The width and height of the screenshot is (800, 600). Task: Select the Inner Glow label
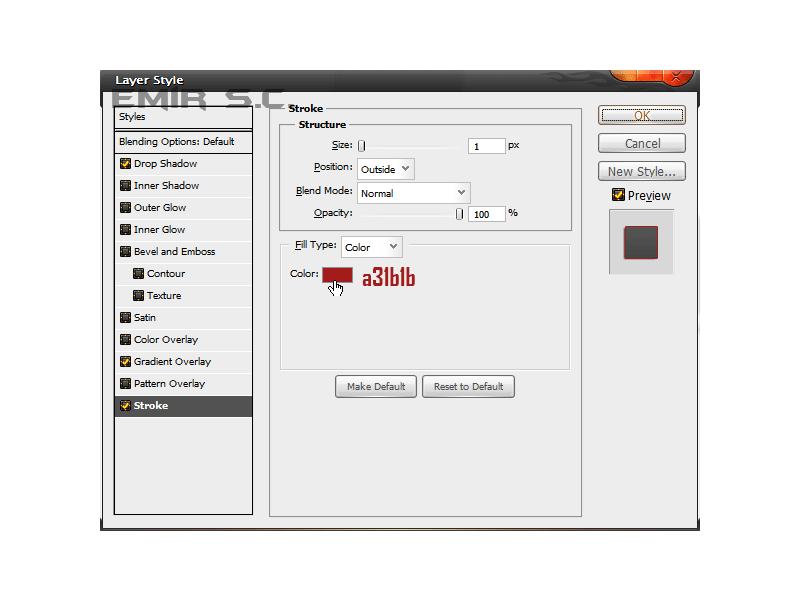pos(159,230)
